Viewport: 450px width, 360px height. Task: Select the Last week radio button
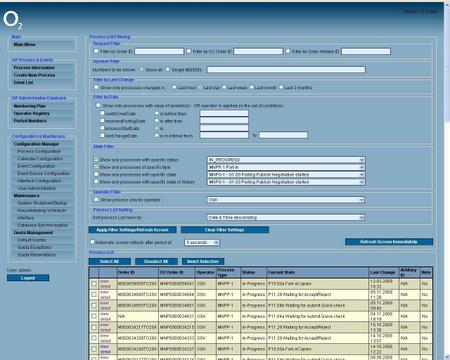tap(224, 87)
